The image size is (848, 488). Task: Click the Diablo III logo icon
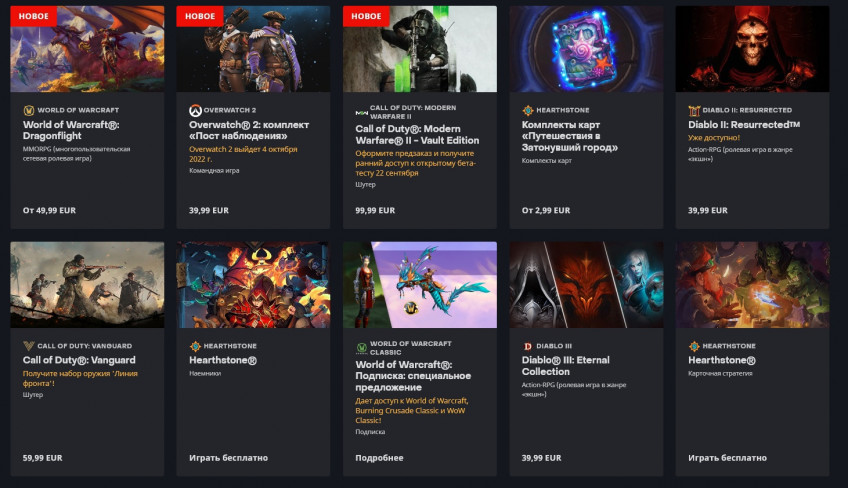[527, 346]
